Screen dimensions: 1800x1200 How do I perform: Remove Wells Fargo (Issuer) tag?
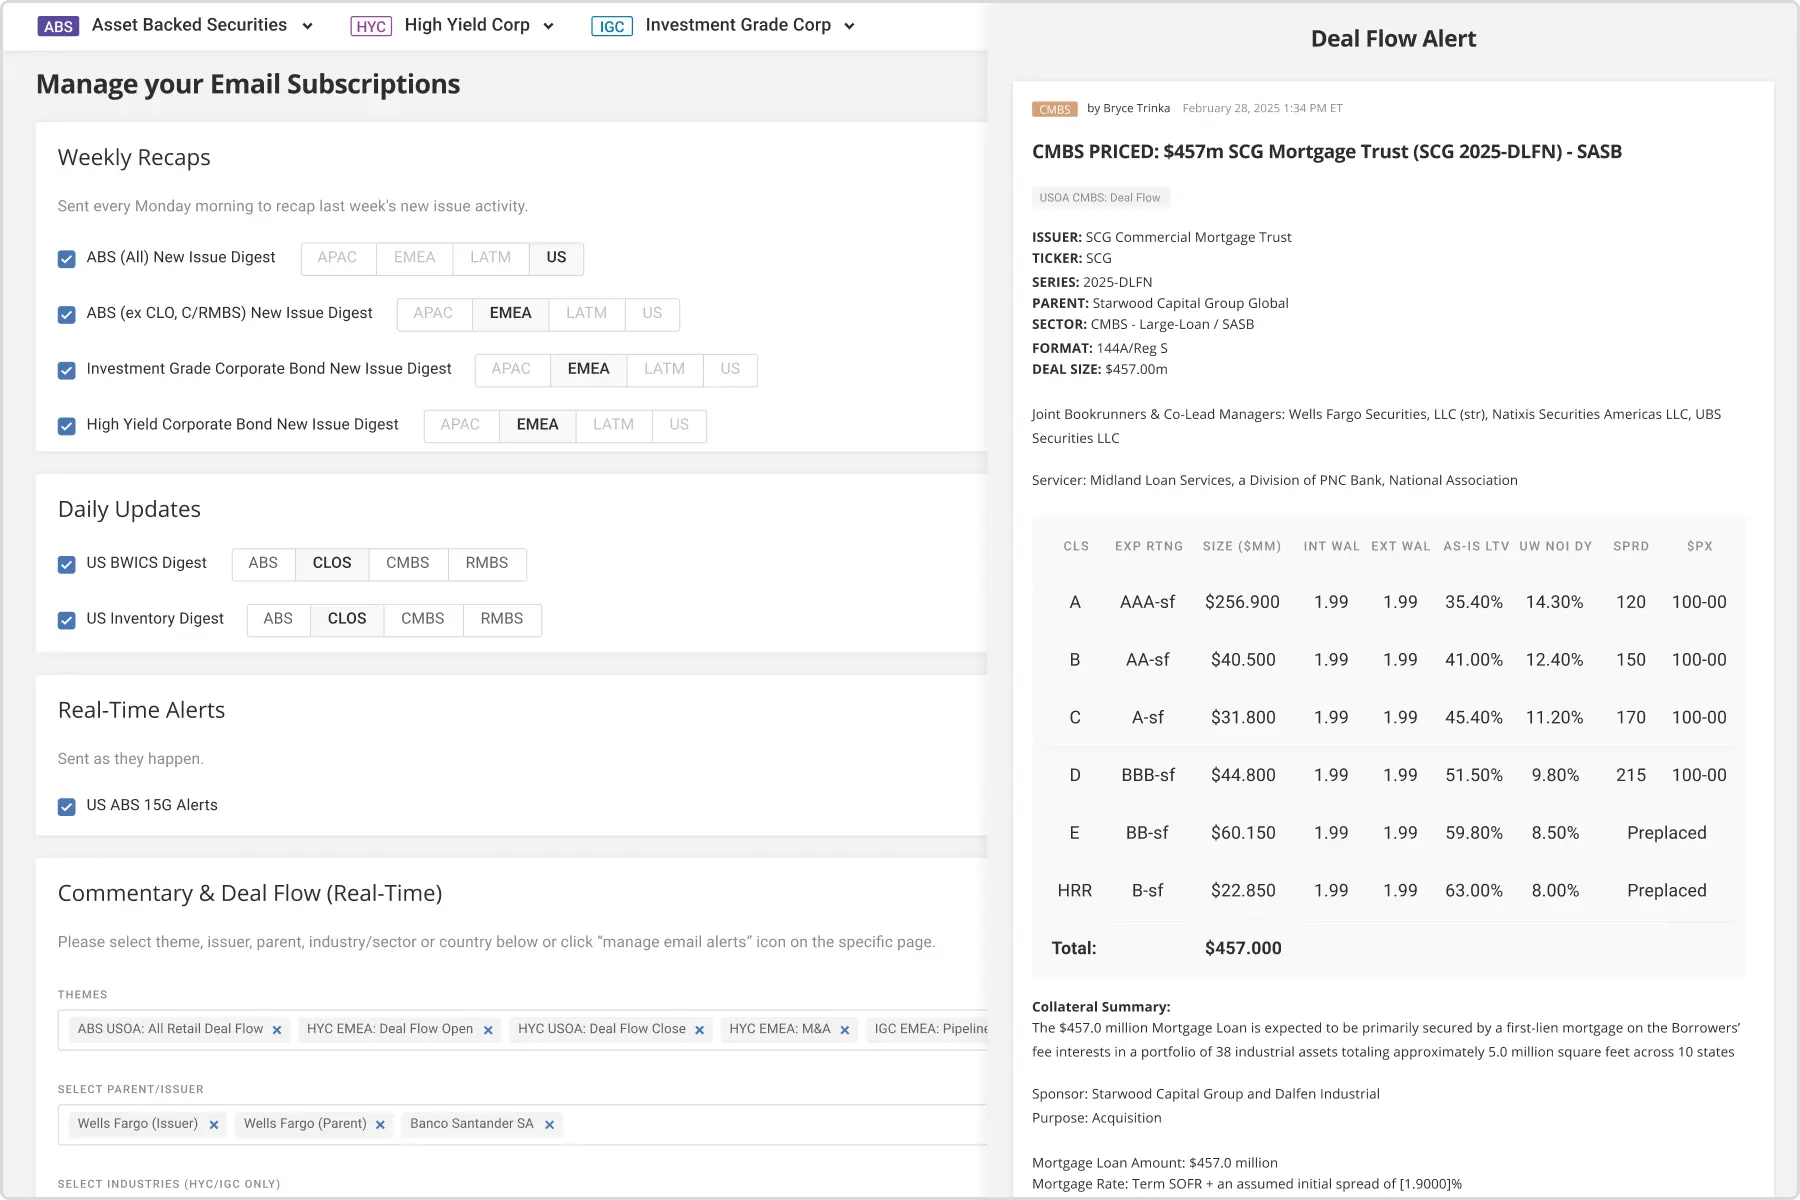[x=214, y=1125]
